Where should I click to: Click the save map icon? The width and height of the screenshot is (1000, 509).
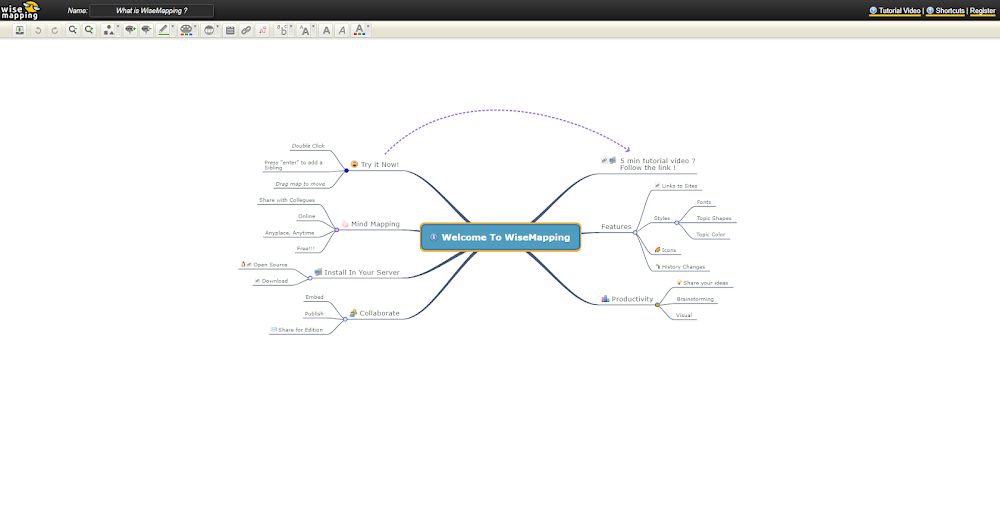coord(20,30)
